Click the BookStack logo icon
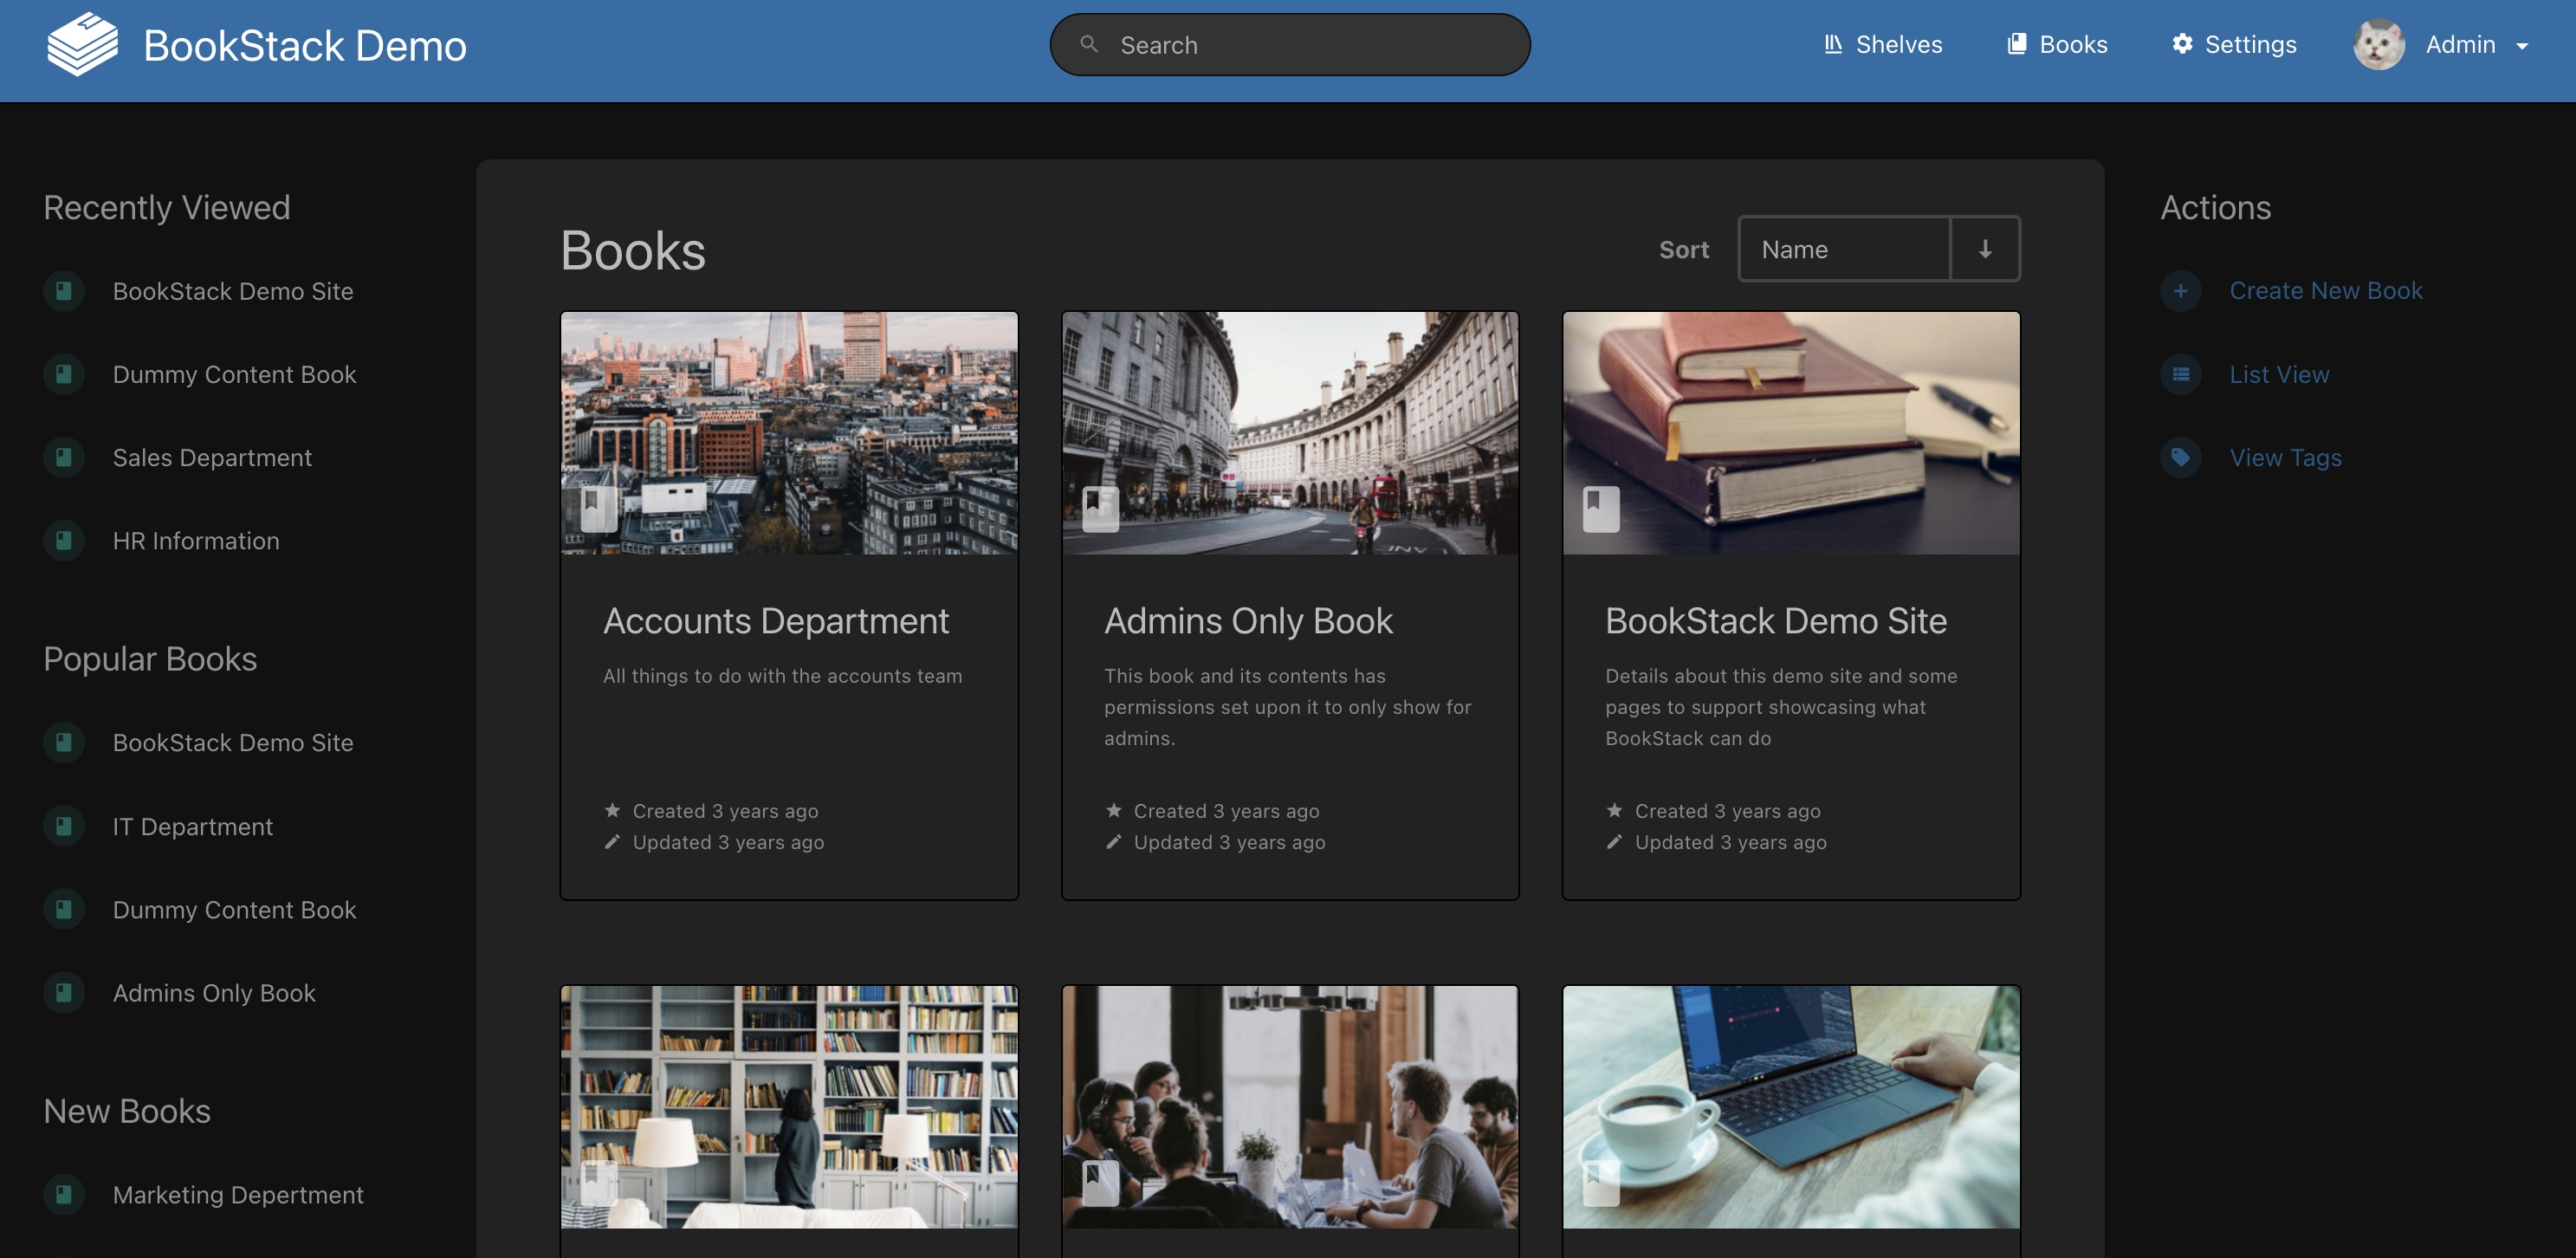 [82, 45]
